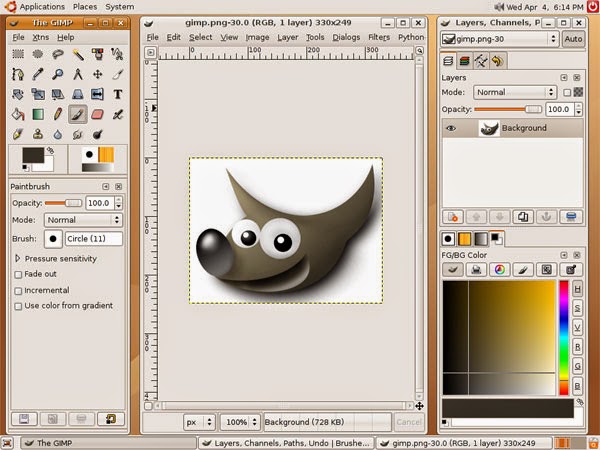
Task: Open the gimp.png-30 image selector dropdown
Action: [499, 39]
